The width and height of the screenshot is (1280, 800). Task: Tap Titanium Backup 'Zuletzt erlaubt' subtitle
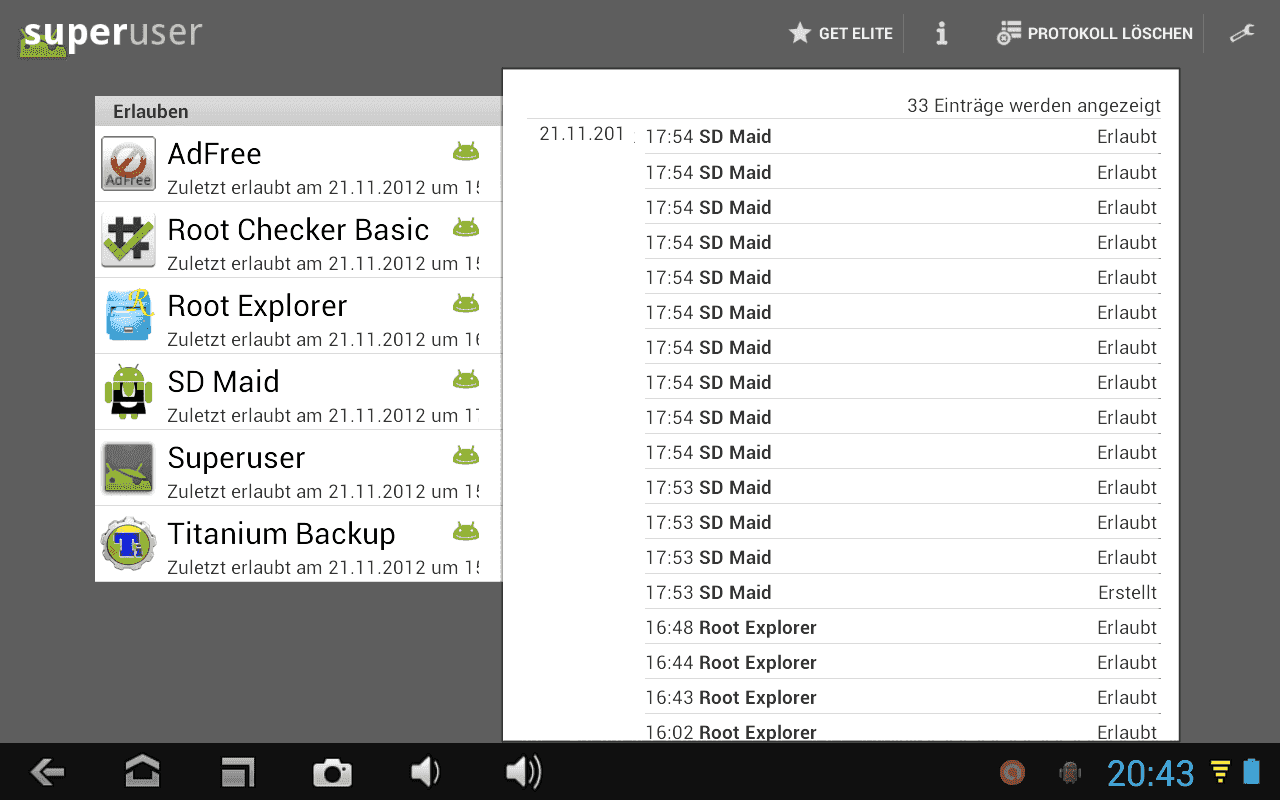pyautogui.click(x=323, y=567)
